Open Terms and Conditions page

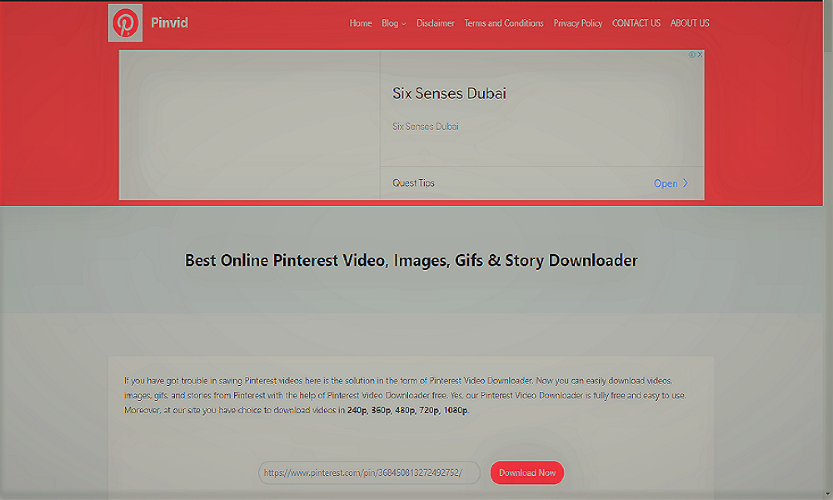504,23
